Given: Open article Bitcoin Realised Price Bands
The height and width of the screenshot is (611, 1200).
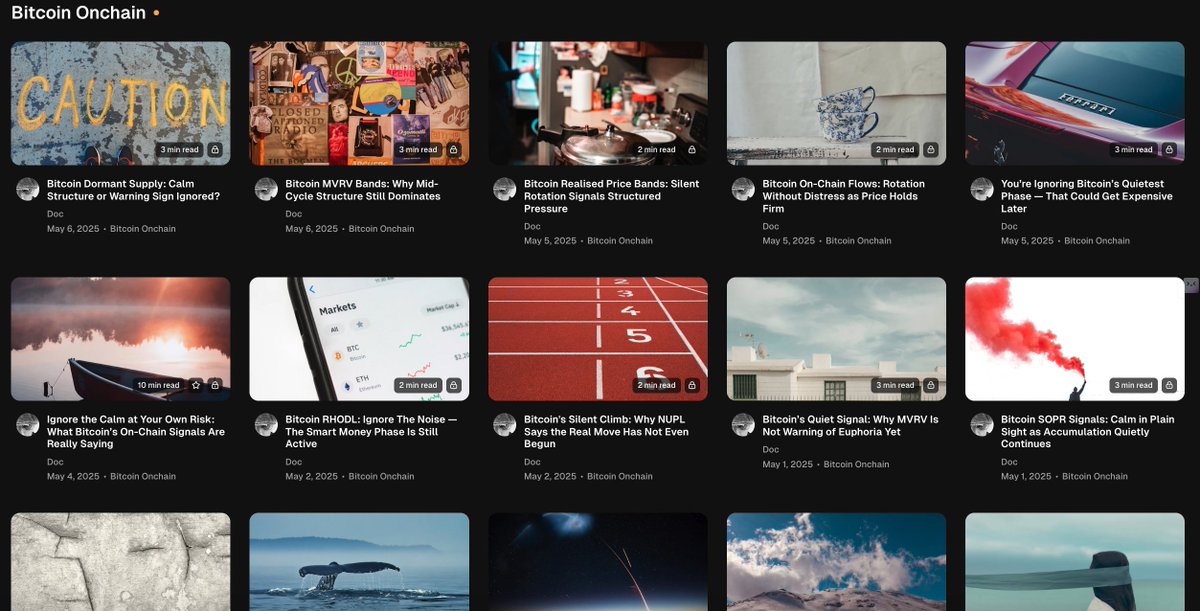Looking at the screenshot, I should (x=611, y=196).
